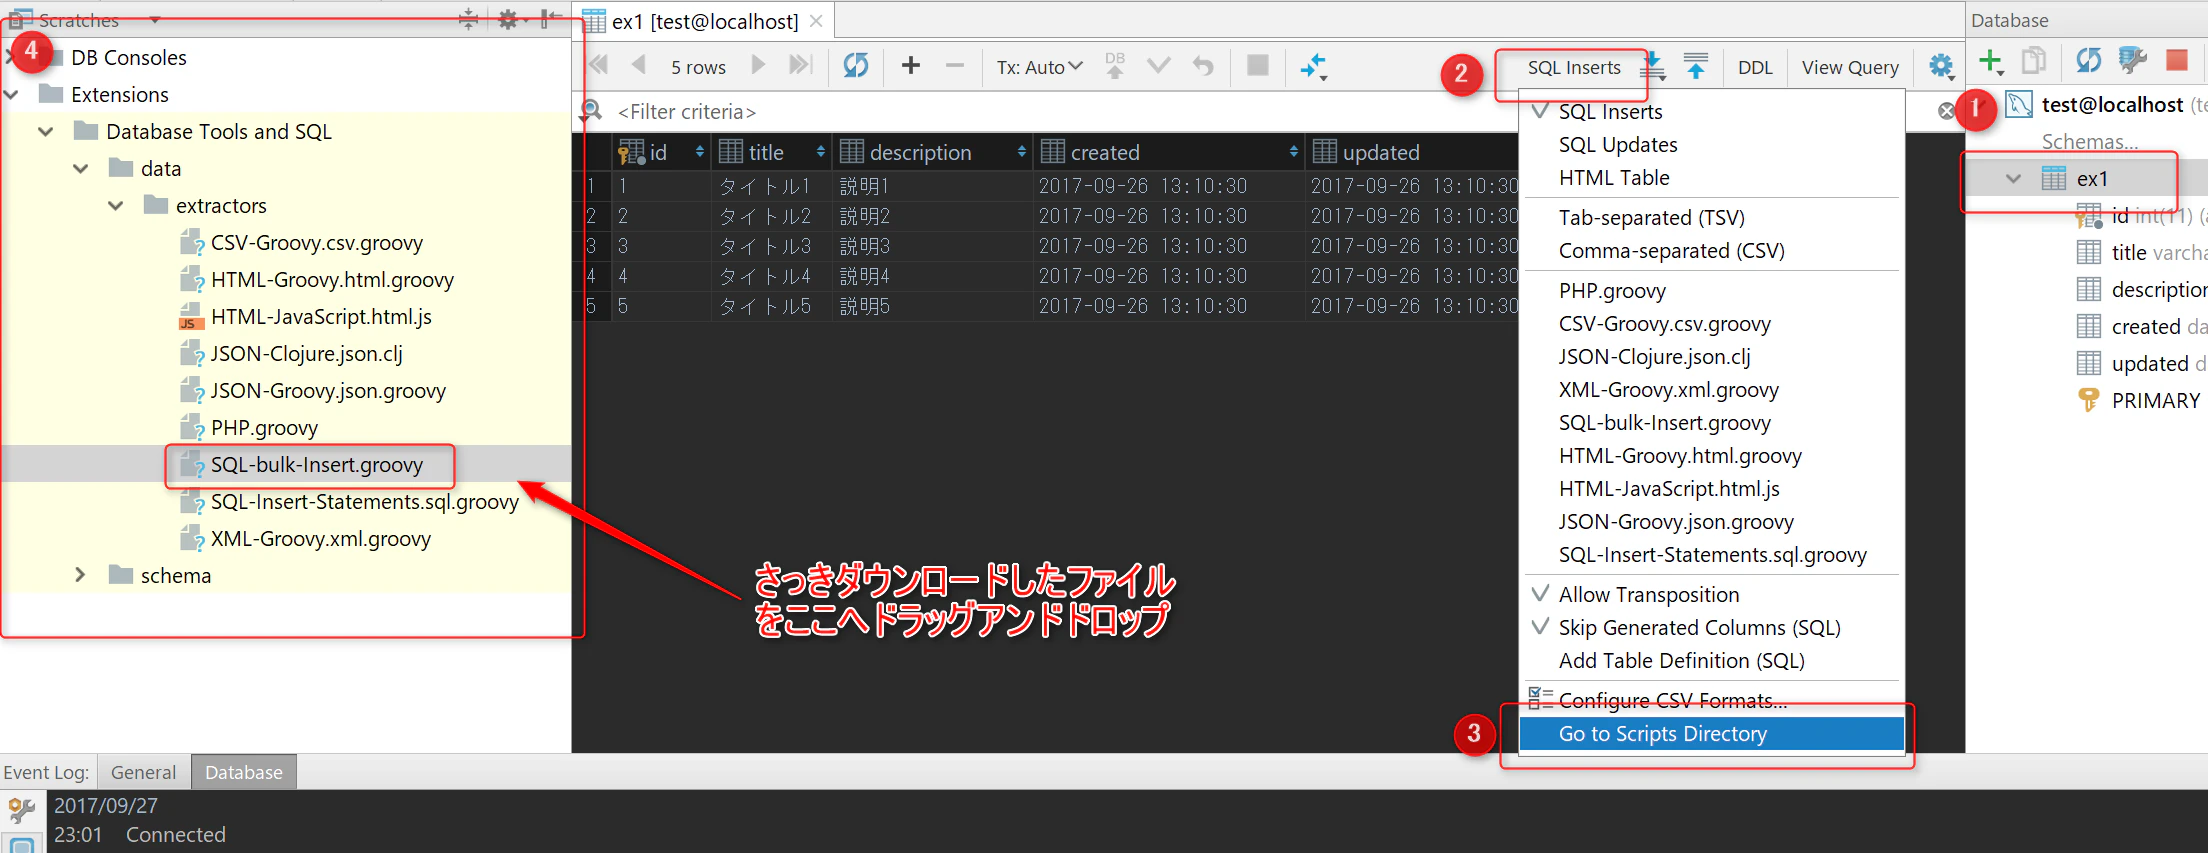Image resolution: width=2208 pixels, height=853 pixels.
Task: Go to the last page of rows
Action: click(799, 66)
